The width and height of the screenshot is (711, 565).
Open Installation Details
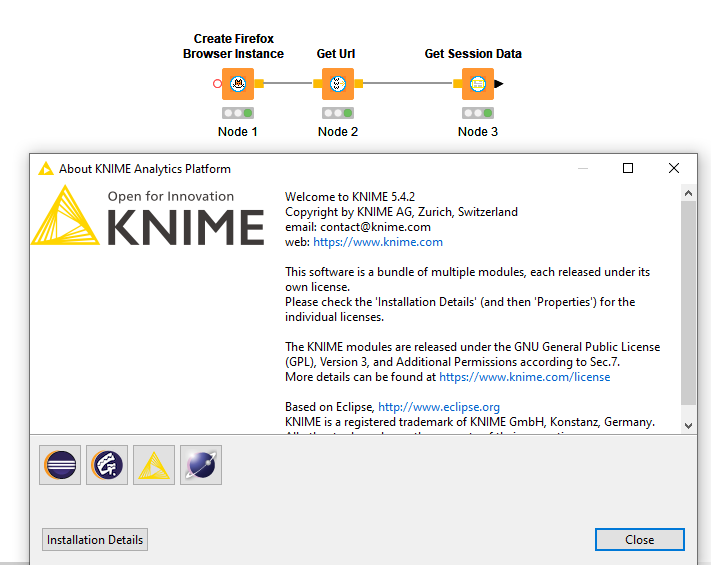pos(95,540)
